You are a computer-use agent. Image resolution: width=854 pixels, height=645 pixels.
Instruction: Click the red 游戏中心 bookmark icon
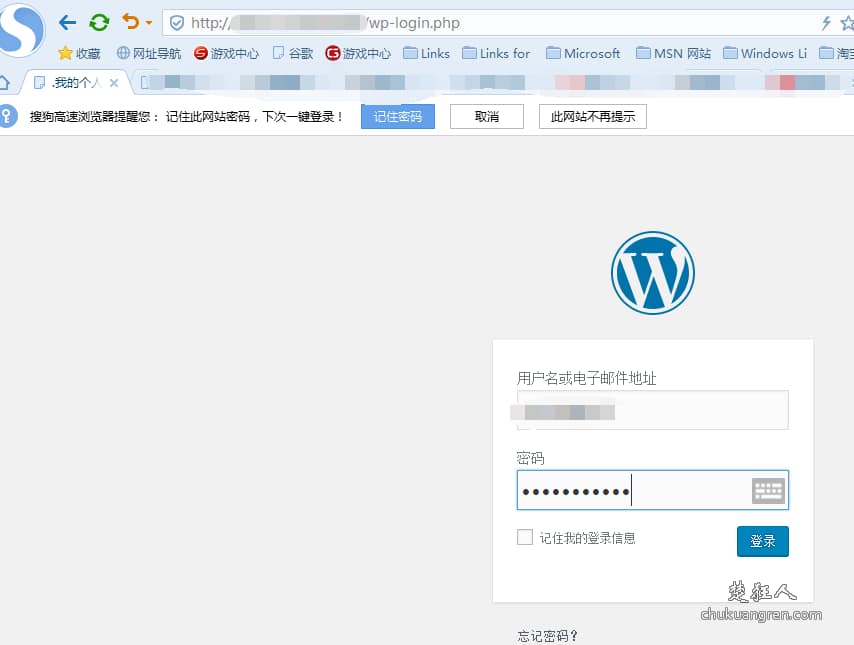[199, 53]
